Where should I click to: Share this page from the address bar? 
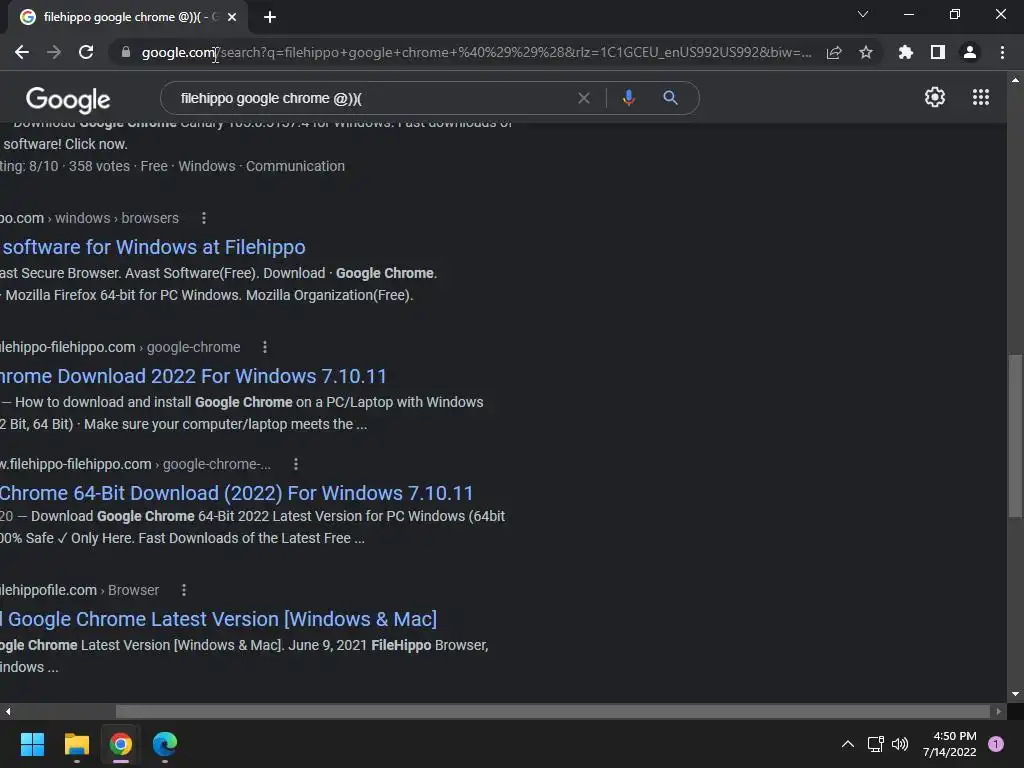click(834, 52)
